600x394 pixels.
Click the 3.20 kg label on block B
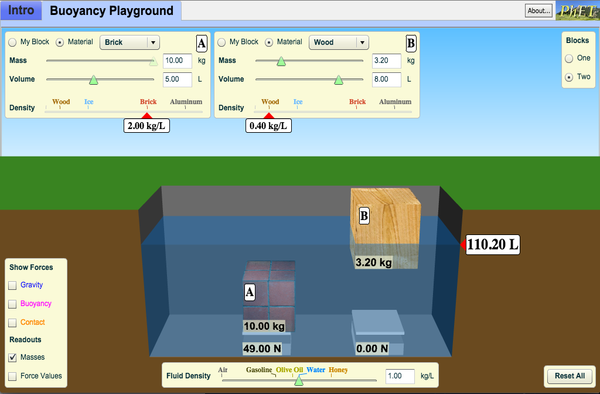click(374, 262)
